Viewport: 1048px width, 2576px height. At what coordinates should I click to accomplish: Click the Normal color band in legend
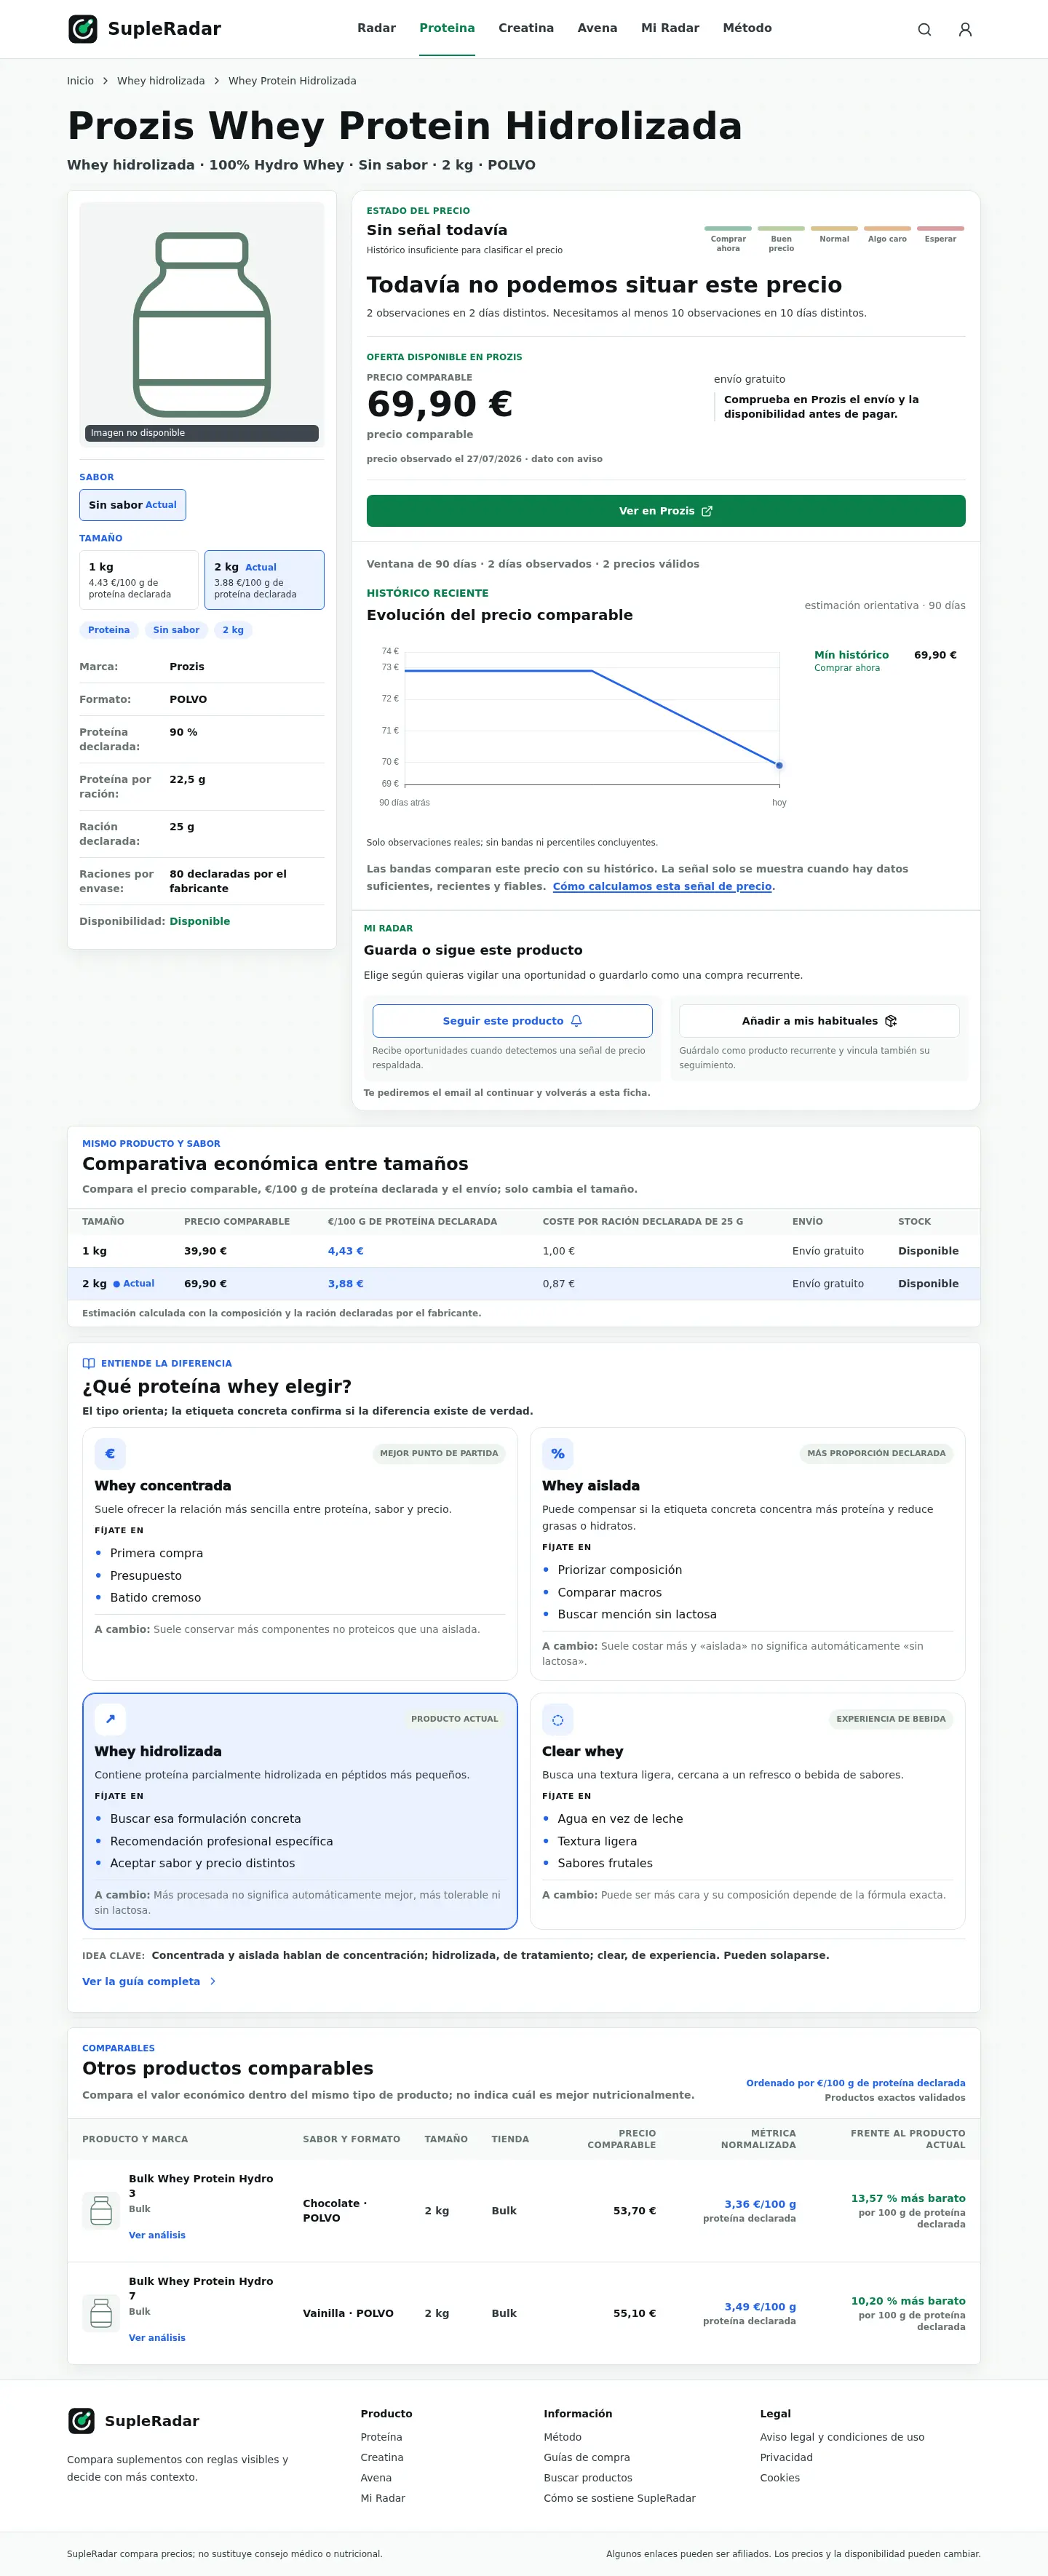834,229
